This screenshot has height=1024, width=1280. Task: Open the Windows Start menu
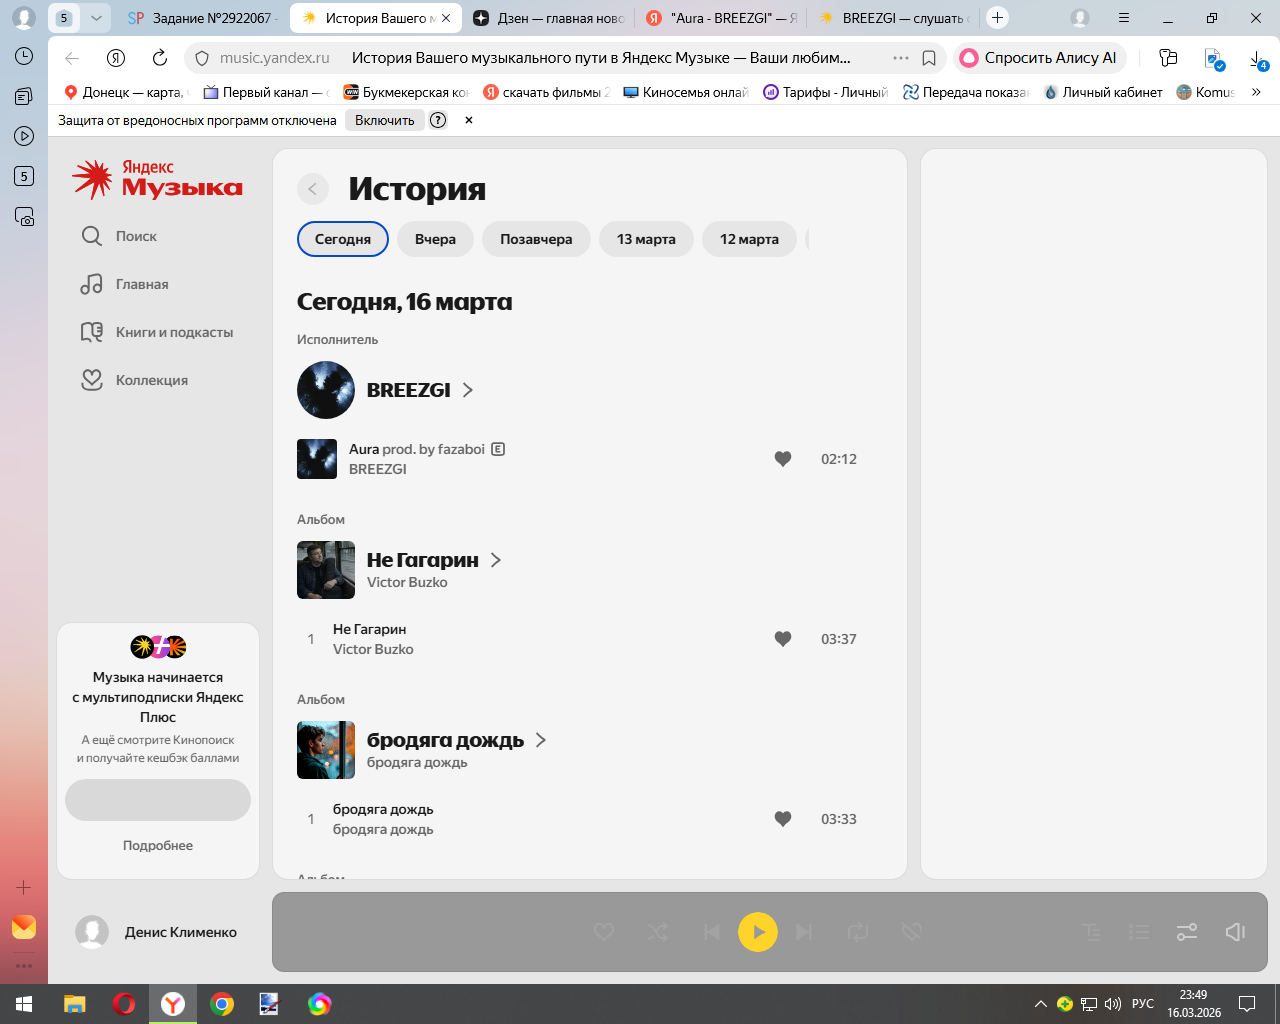click(x=24, y=1004)
